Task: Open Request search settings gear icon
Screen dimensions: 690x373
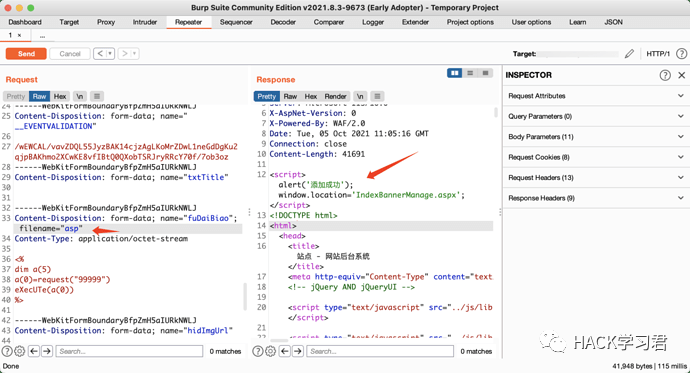Action: tap(19, 351)
